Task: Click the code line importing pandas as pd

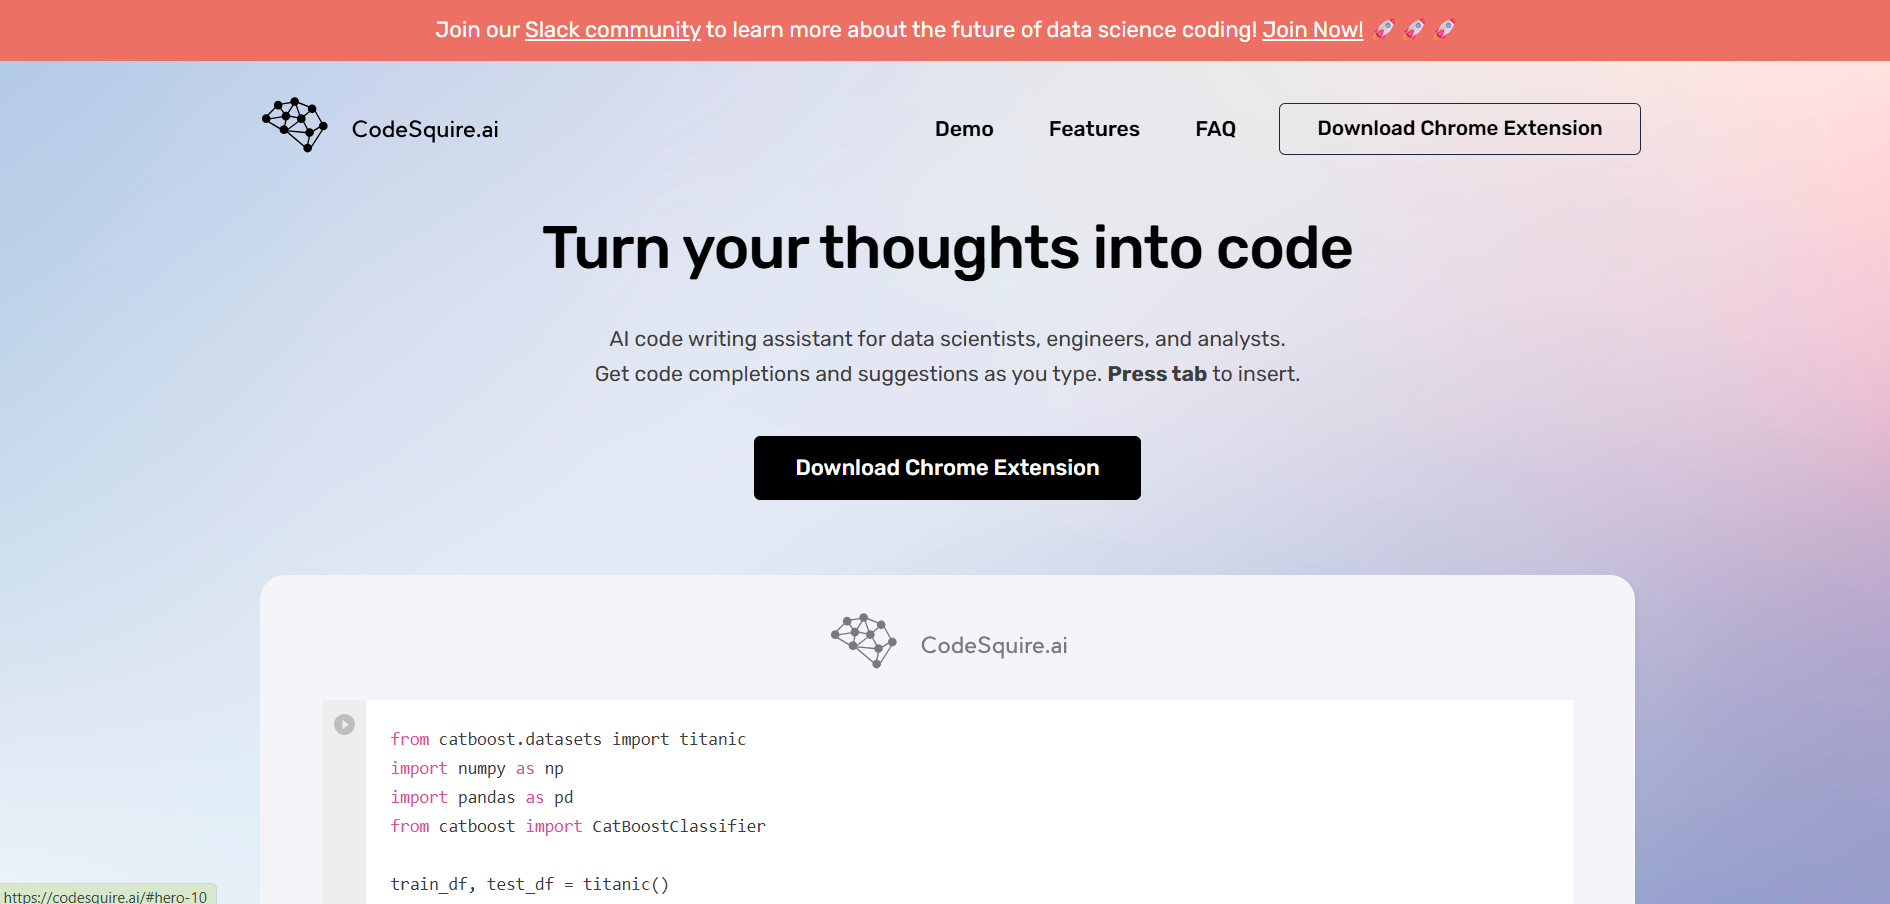Action: click(481, 797)
